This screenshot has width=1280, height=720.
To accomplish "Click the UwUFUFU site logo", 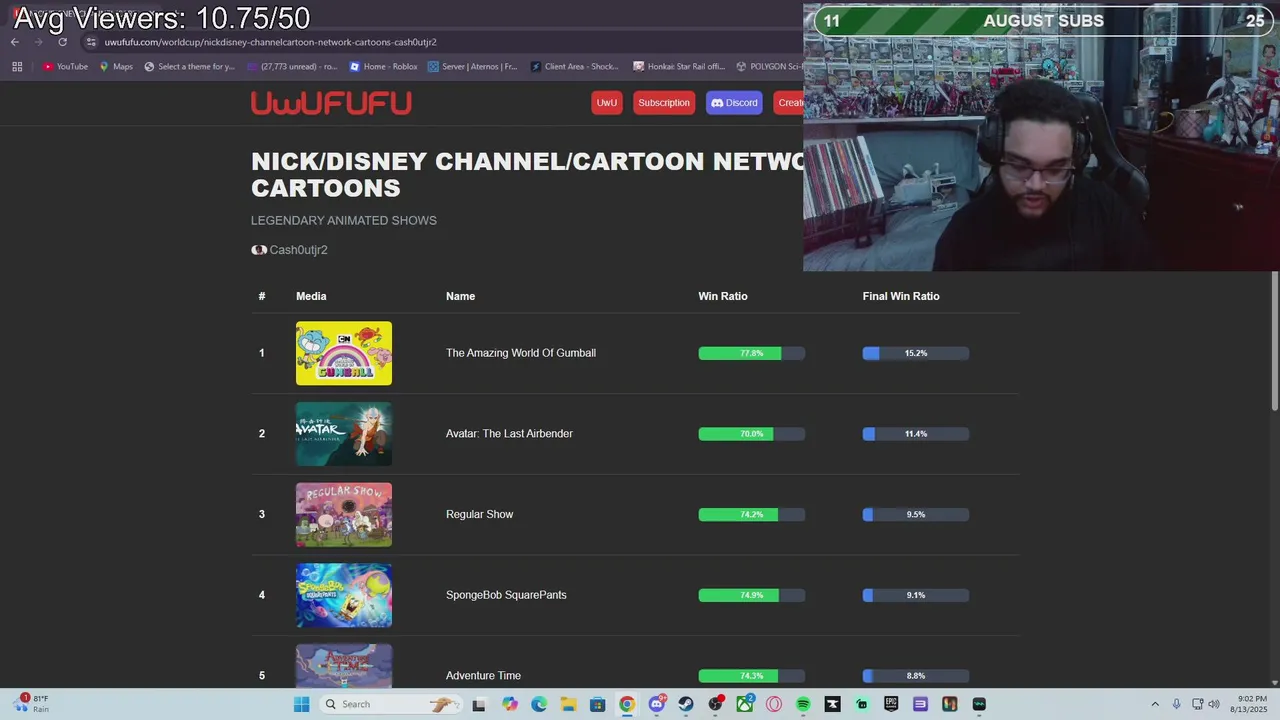I will coord(331,103).
